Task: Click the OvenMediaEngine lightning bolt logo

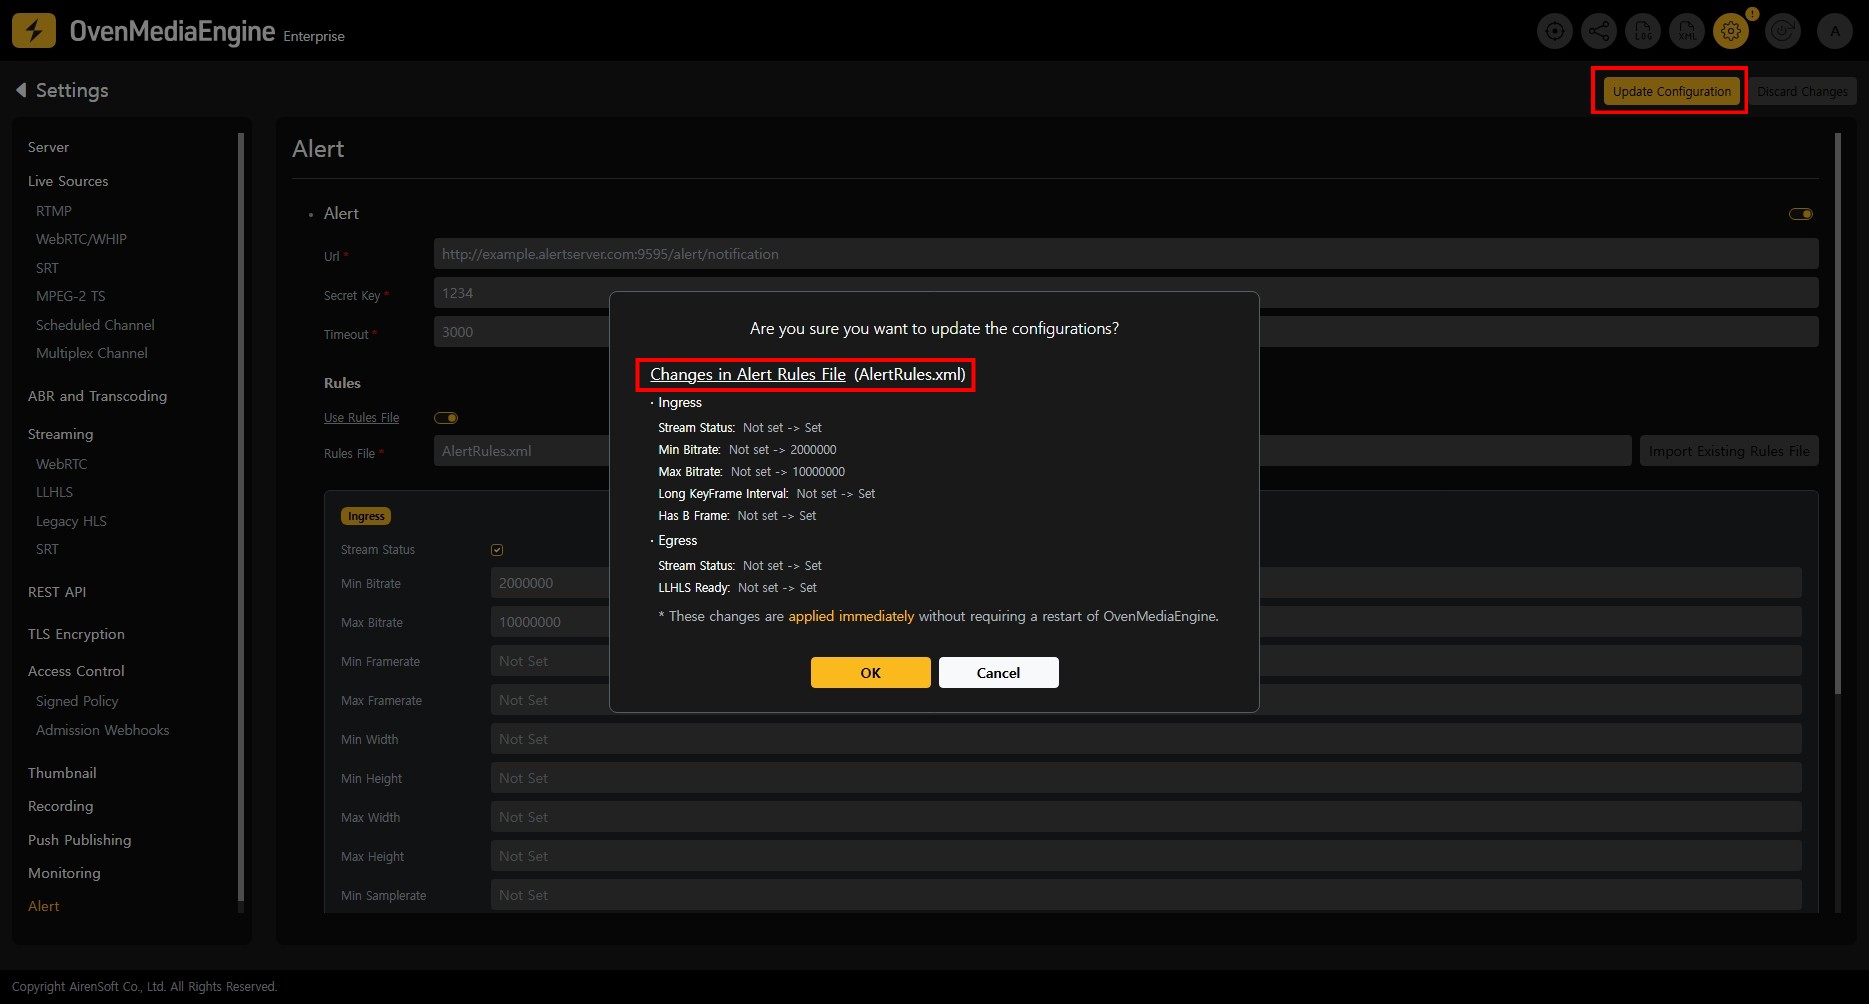Action: (34, 31)
